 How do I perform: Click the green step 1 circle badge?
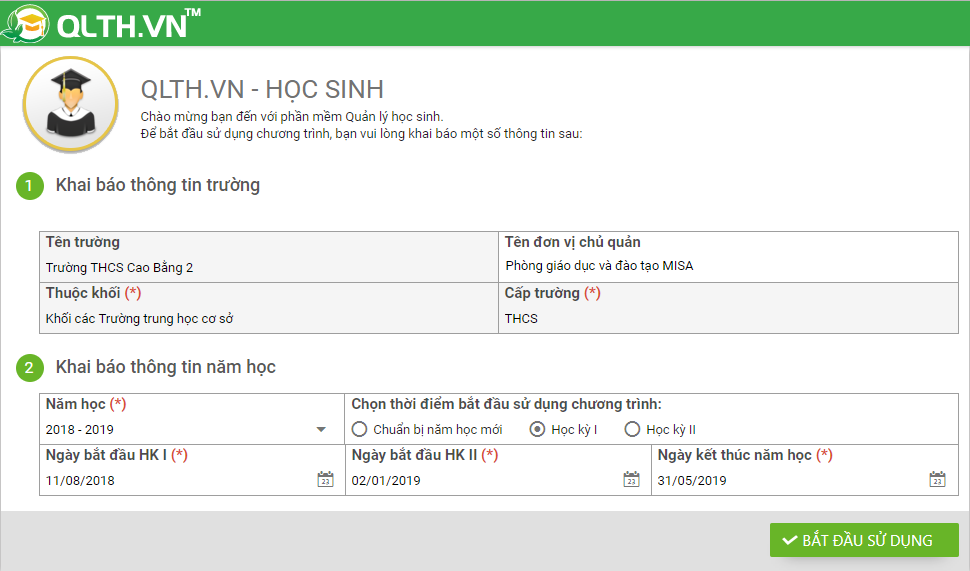point(30,186)
